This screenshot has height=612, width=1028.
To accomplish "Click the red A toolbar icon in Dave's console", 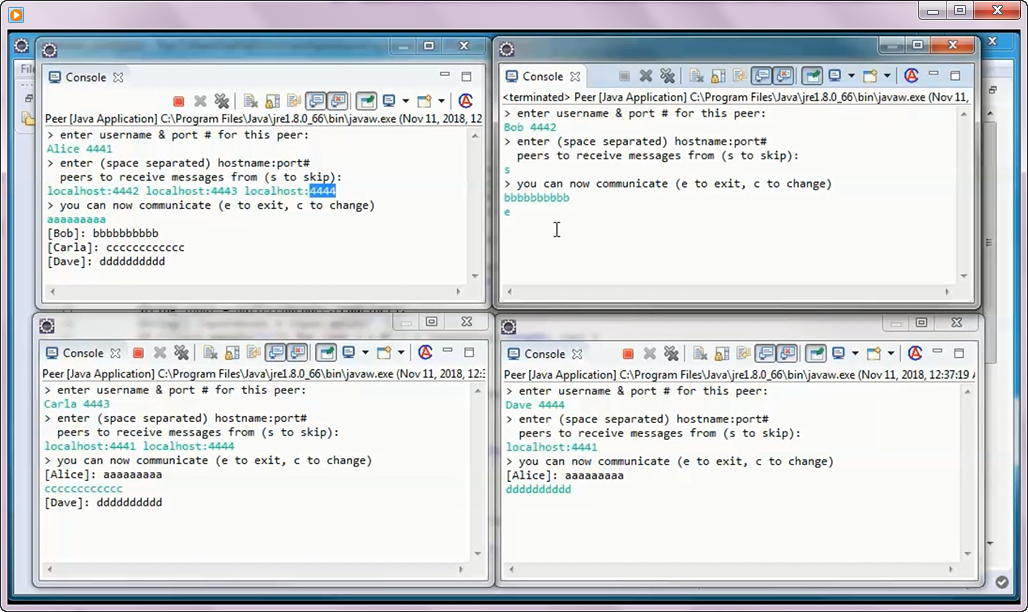I will click(x=914, y=352).
